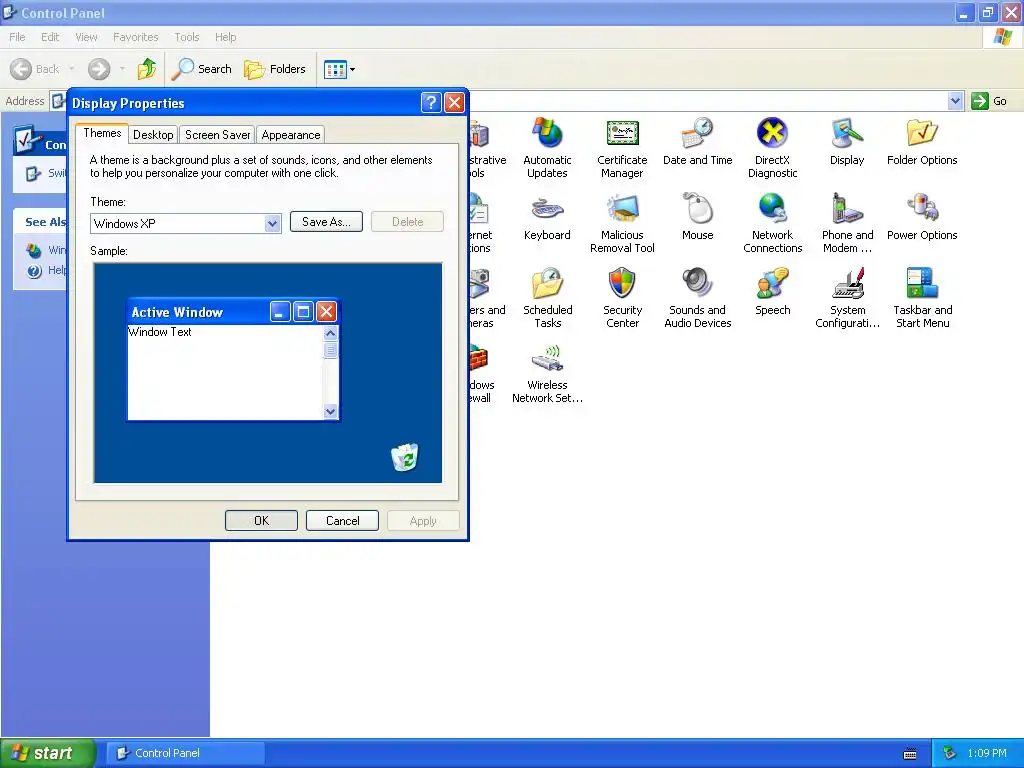
Task: Switch to the Desktop tab
Action: [153, 135]
